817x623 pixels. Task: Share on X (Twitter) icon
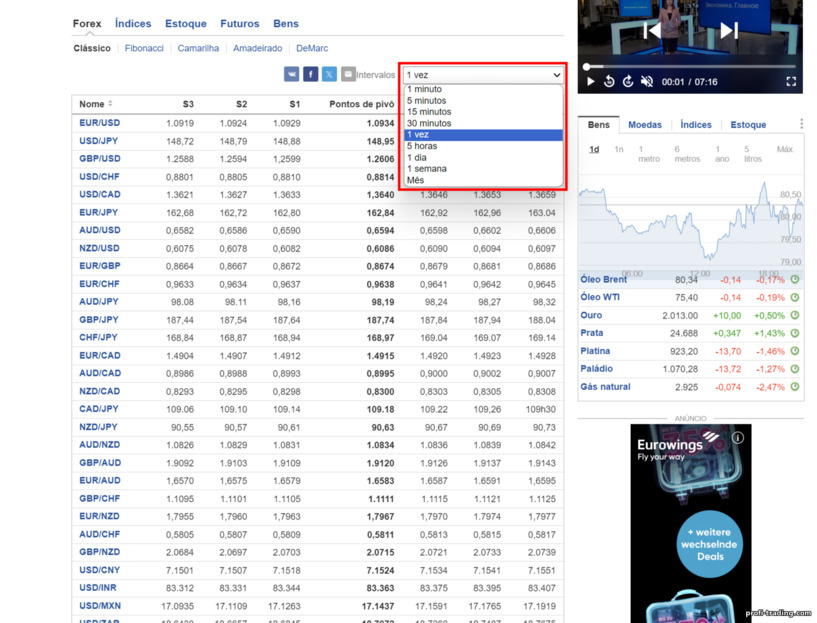[x=329, y=74]
